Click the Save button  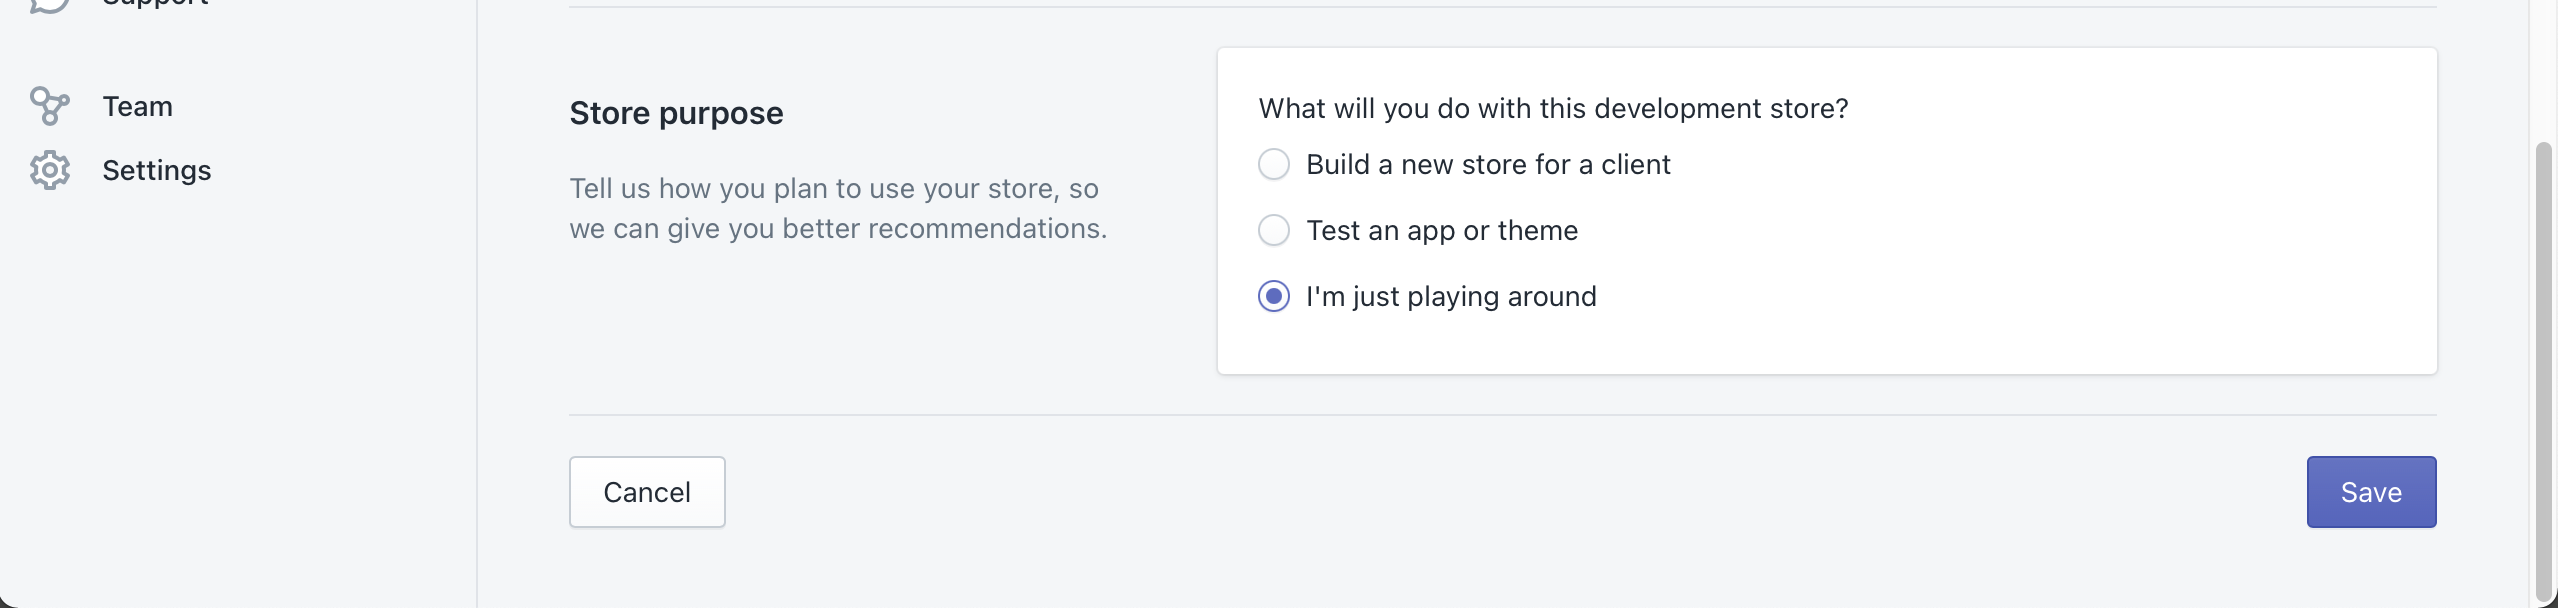[x=2371, y=492]
